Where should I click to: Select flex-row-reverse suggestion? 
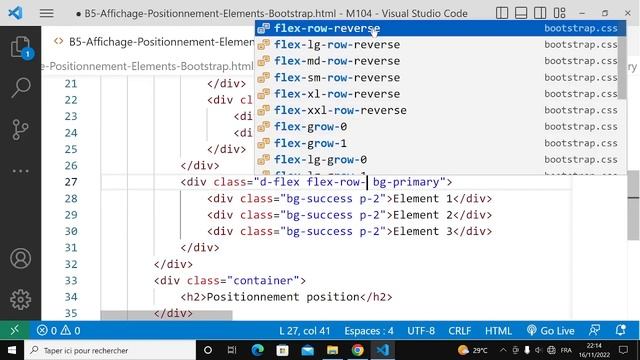click(x=440, y=28)
